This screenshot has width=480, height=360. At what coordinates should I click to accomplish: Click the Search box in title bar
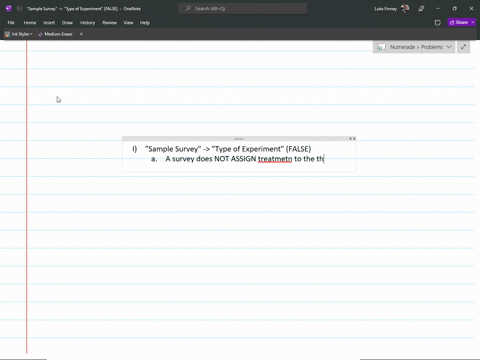(x=243, y=9)
